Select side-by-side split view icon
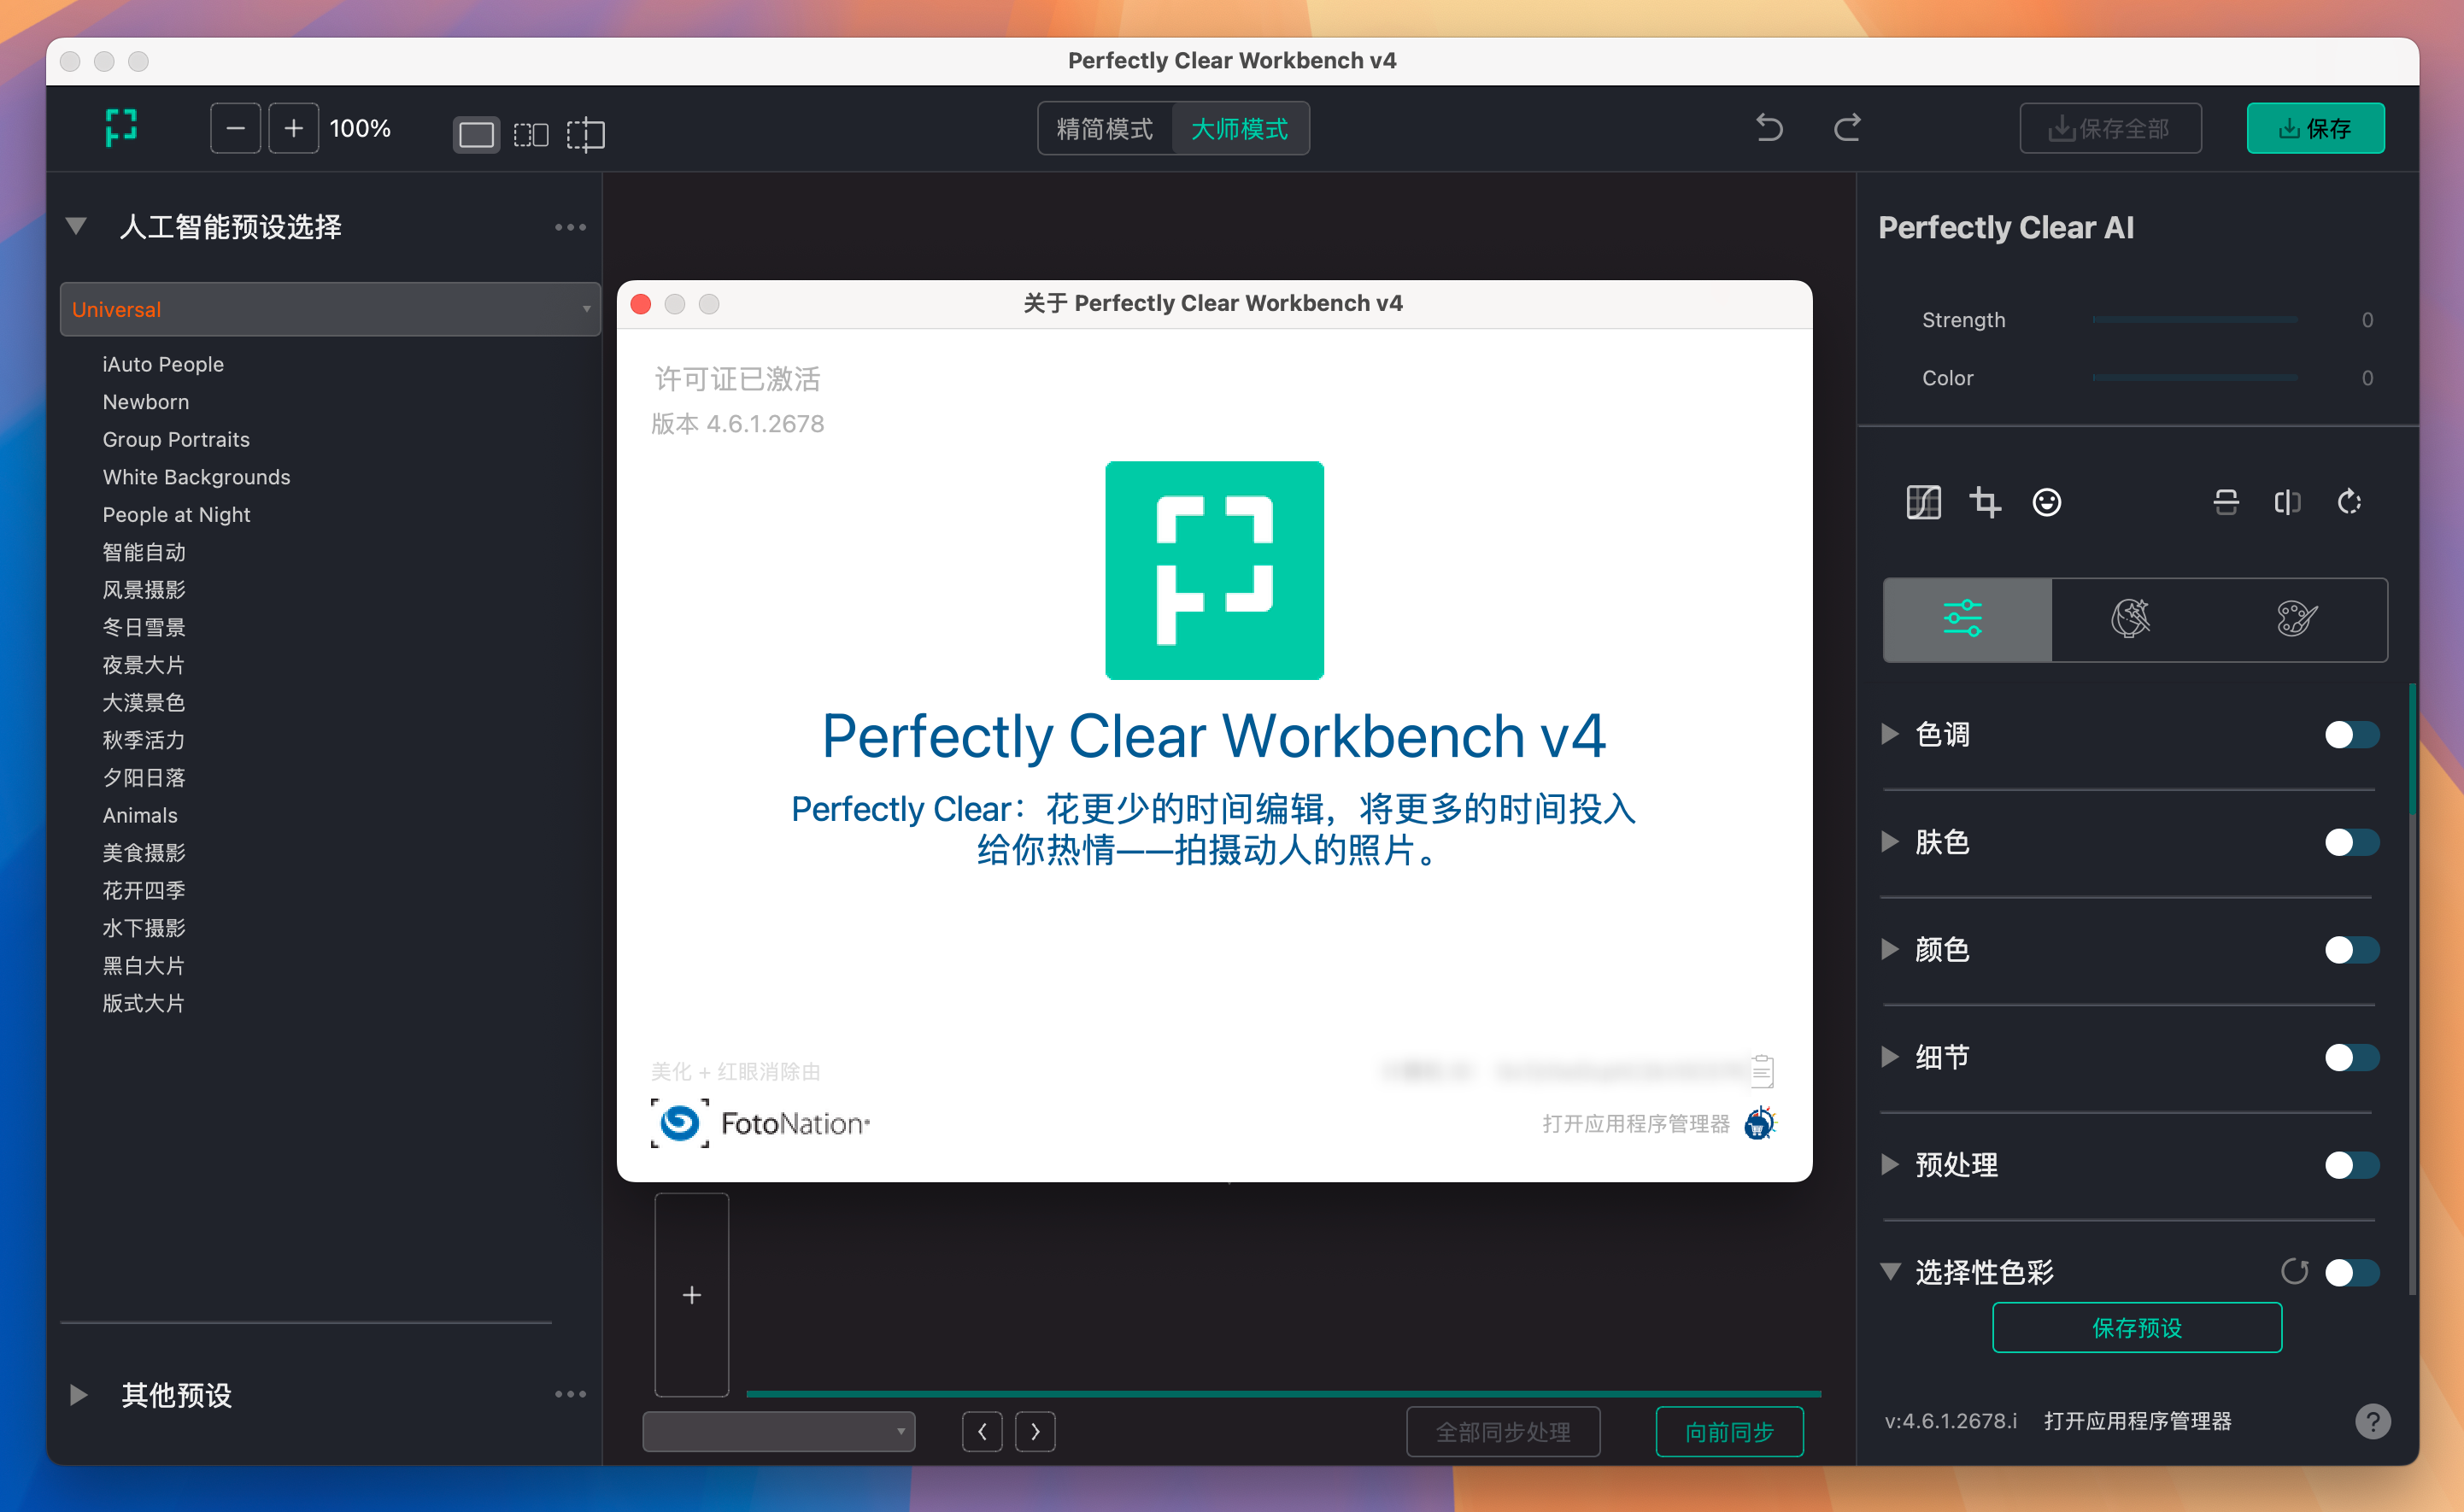The width and height of the screenshot is (2464, 1512). click(531, 134)
